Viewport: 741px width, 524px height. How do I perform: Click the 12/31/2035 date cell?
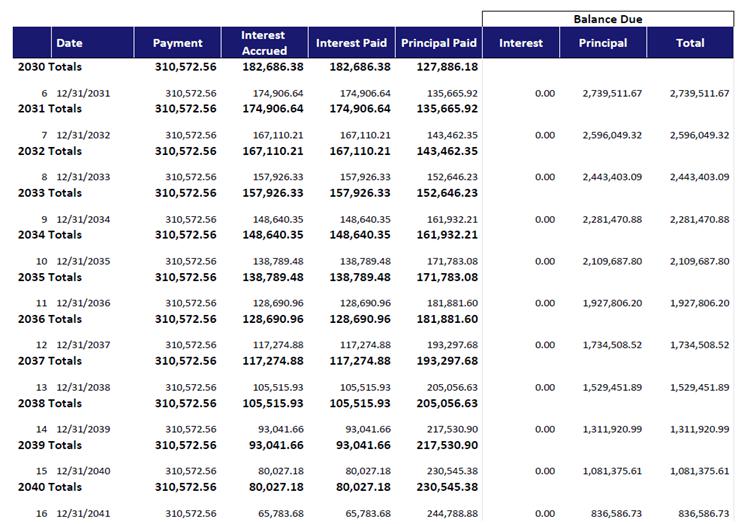pos(83,261)
